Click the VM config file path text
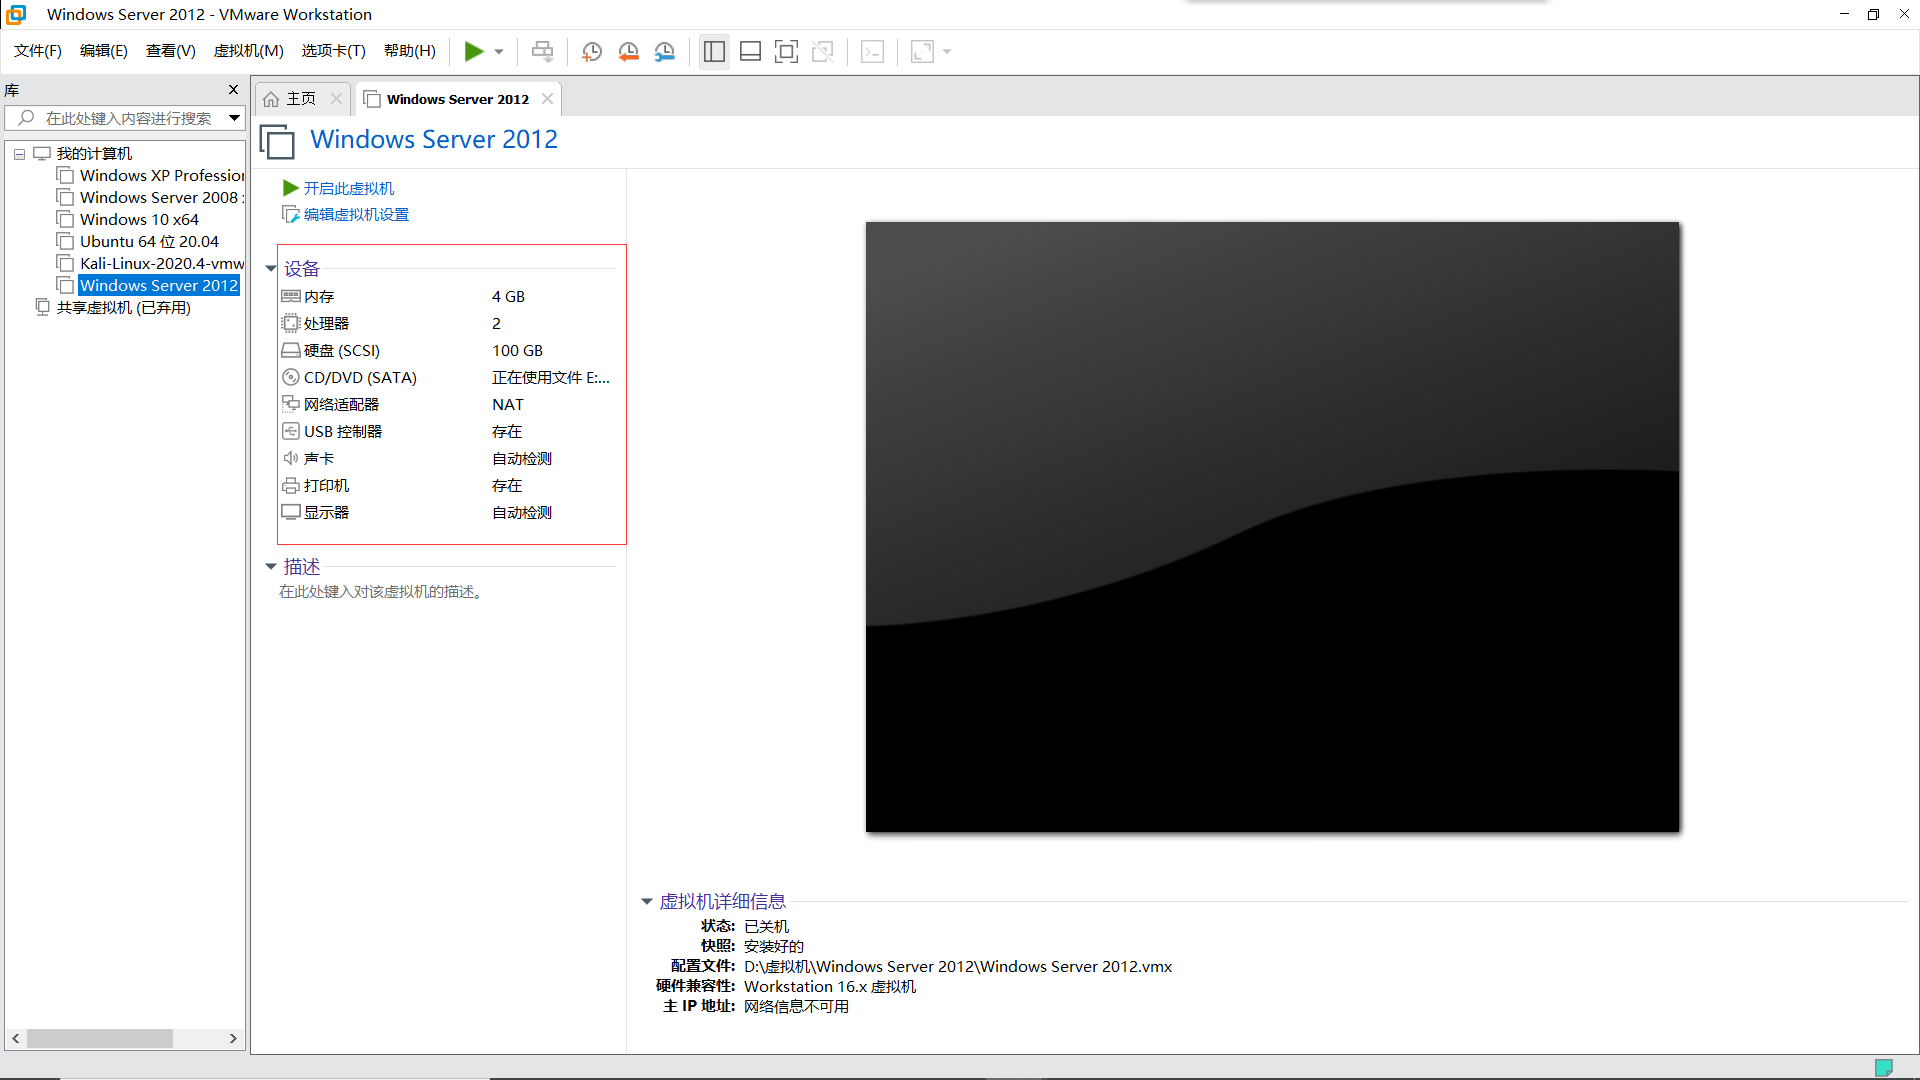The width and height of the screenshot is (1920, 1080). click(958, 966)
